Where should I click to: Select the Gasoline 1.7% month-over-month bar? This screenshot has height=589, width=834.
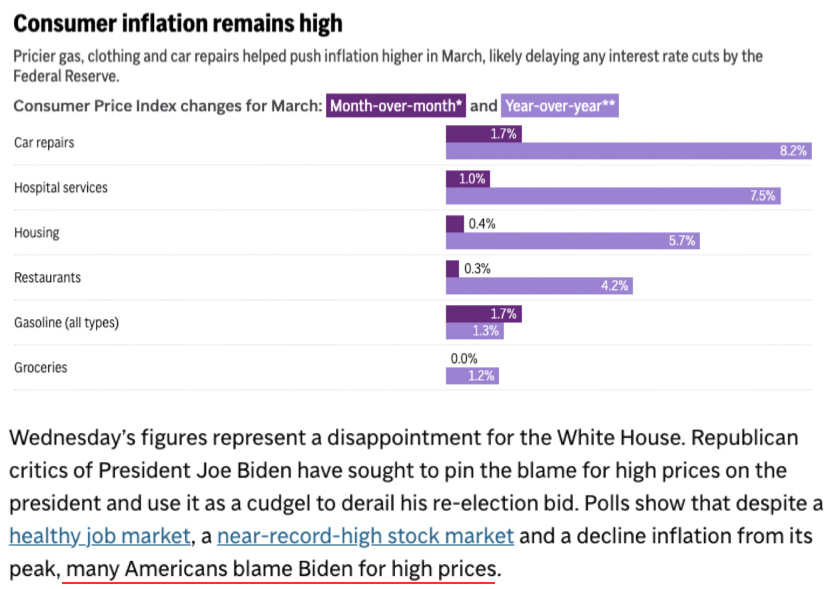pos(483,314)
